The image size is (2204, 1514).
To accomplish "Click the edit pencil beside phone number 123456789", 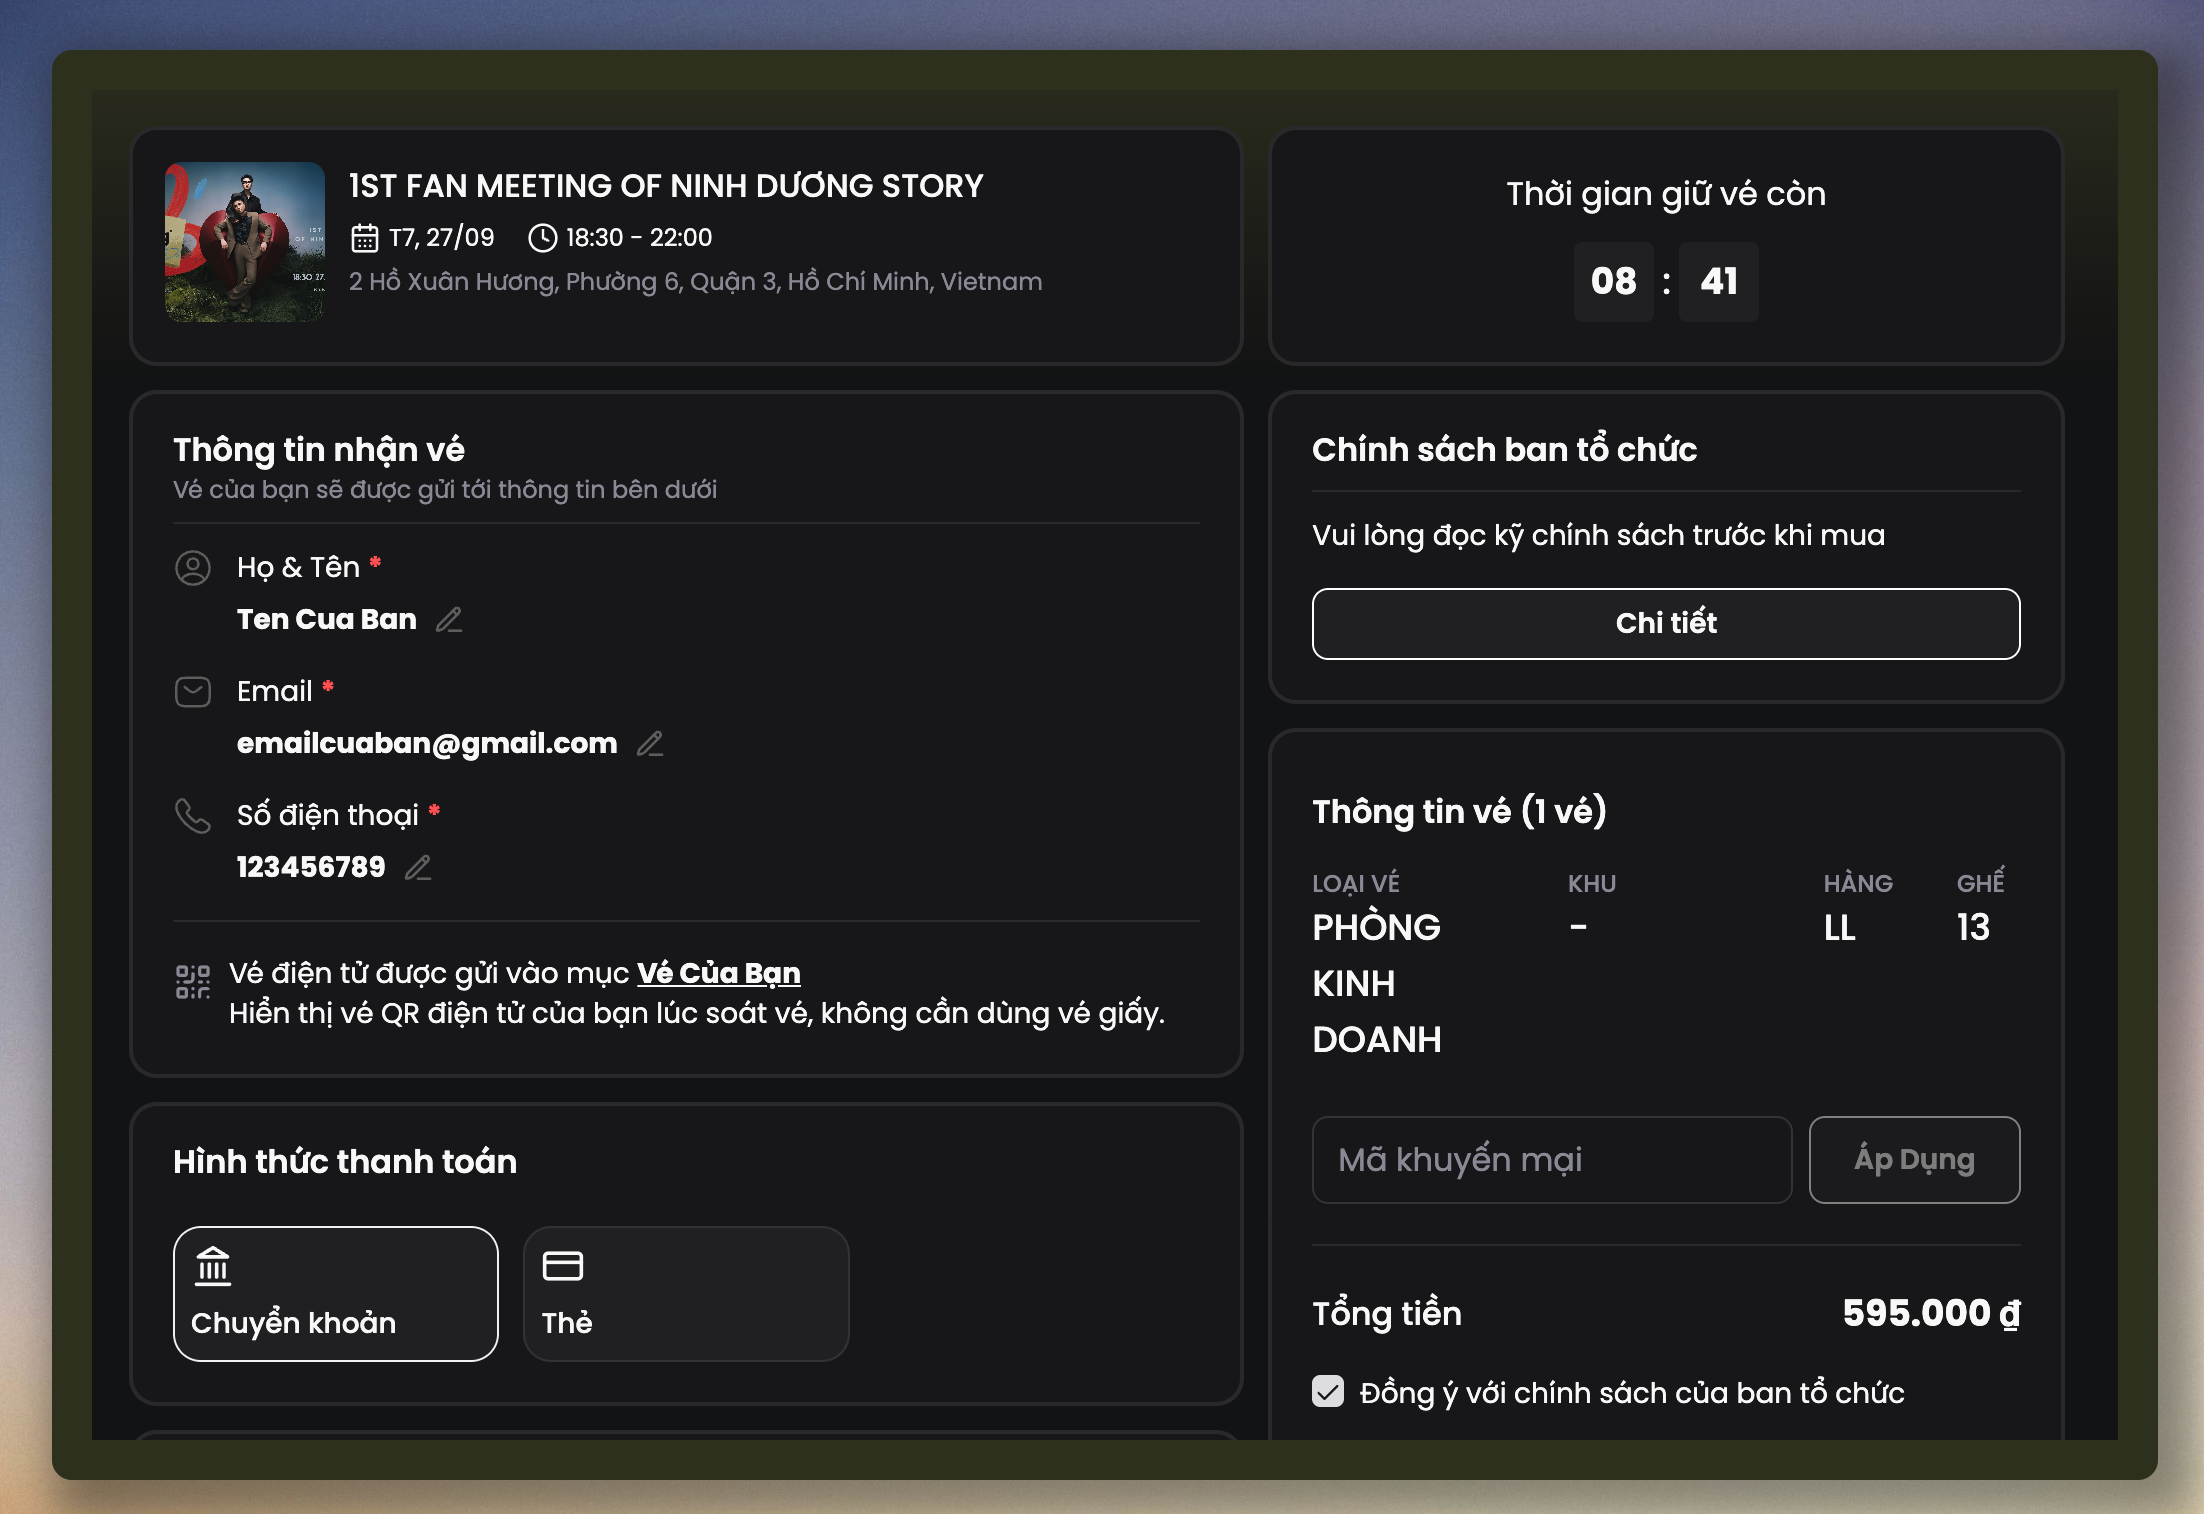I will click(418, 868).
